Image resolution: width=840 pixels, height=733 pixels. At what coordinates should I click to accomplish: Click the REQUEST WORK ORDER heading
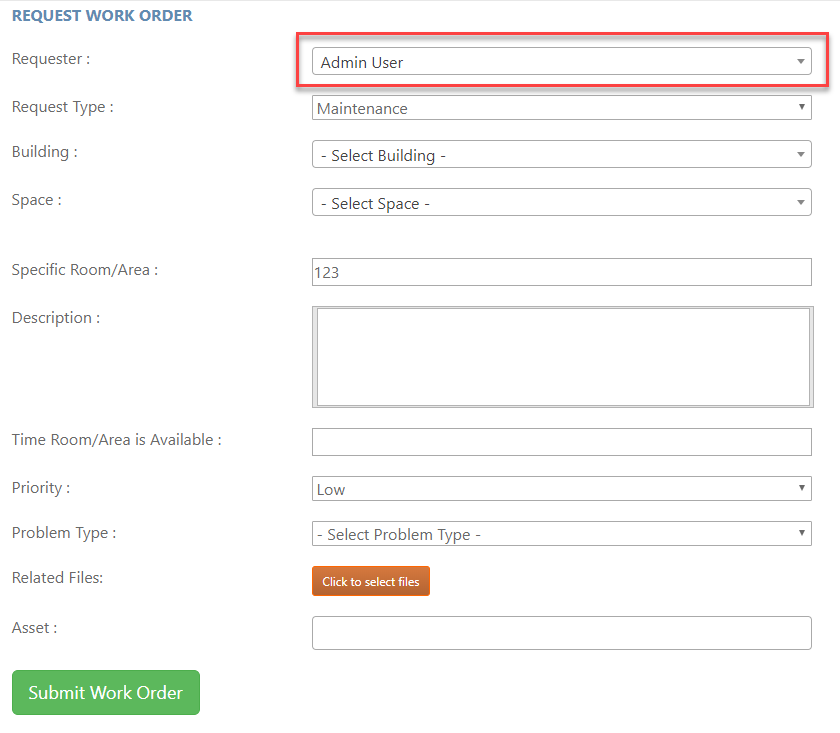101,16
